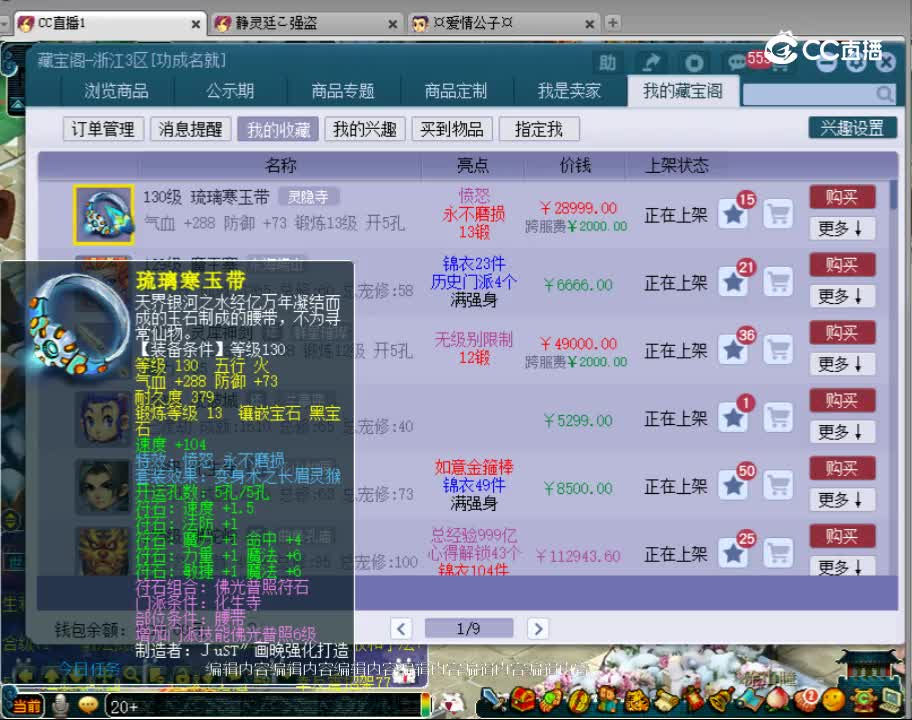The width and height of the screenshot is (912, 720).
Task: Toggle favorite star with badge 50
Action: click(x=733, y=486)
